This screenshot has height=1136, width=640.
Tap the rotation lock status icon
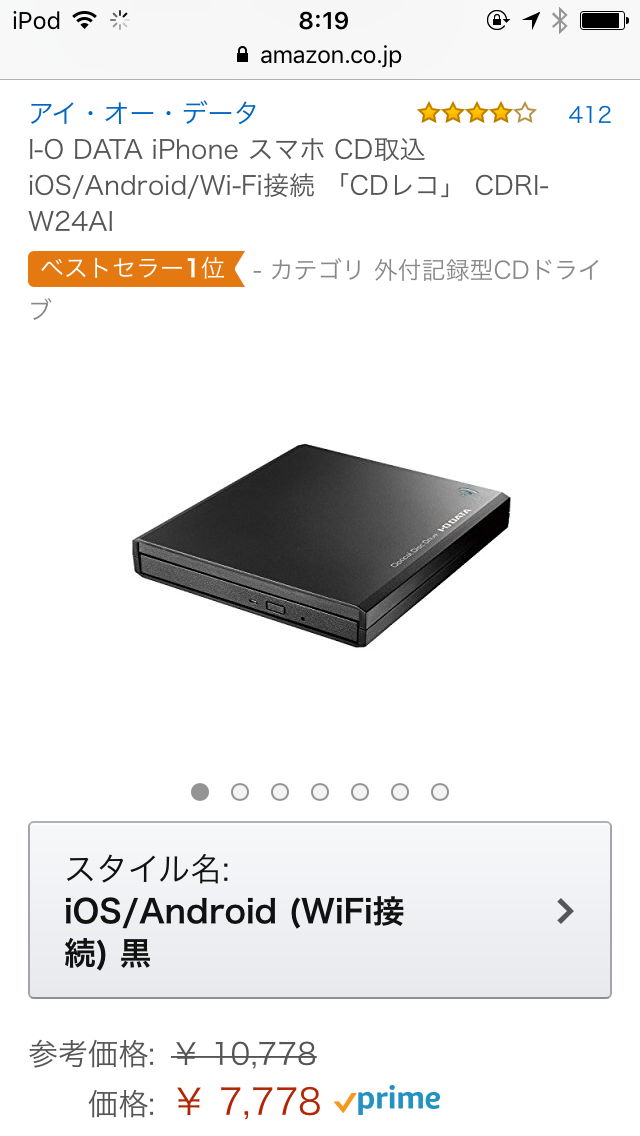pyautogui.click(x=497, y=20)
